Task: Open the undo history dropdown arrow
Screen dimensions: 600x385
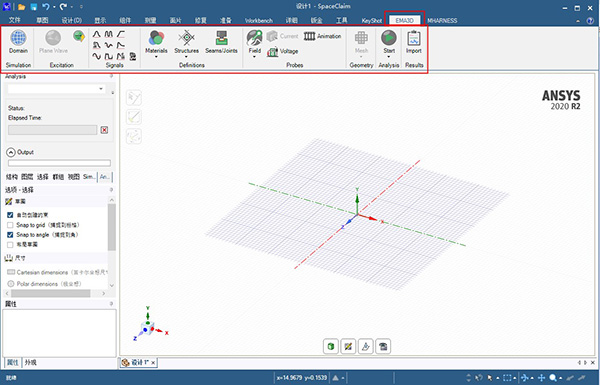Action: (x=54, y=7)
